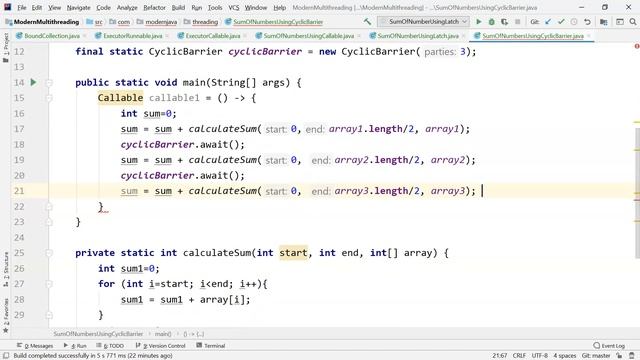Open the Project Structure folder icon
This screenshot has height=360, width=640.
point(604,22)
